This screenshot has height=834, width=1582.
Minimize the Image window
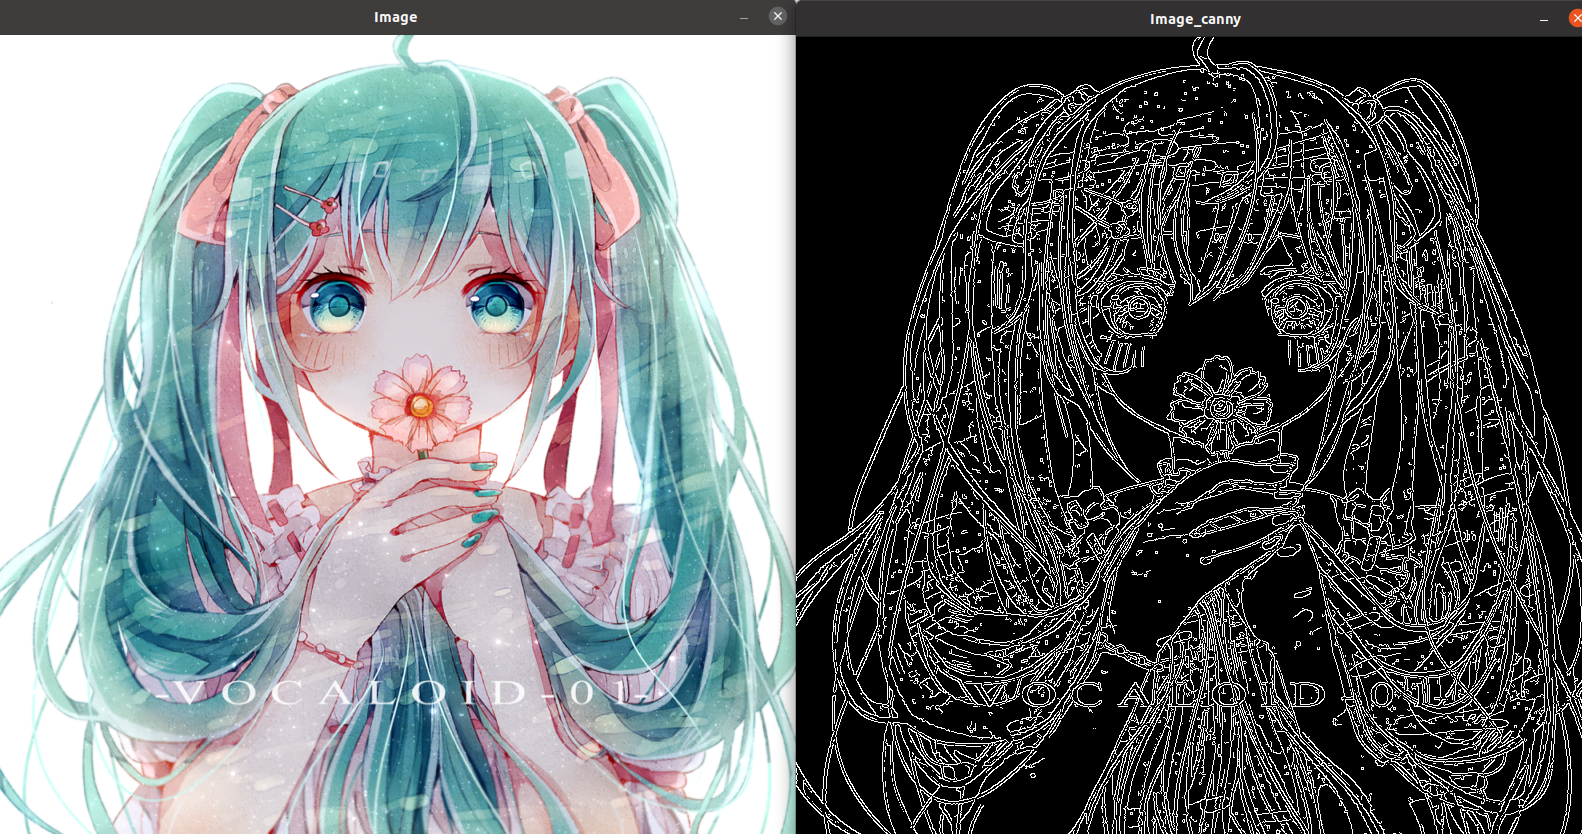(x=744, y=18)
